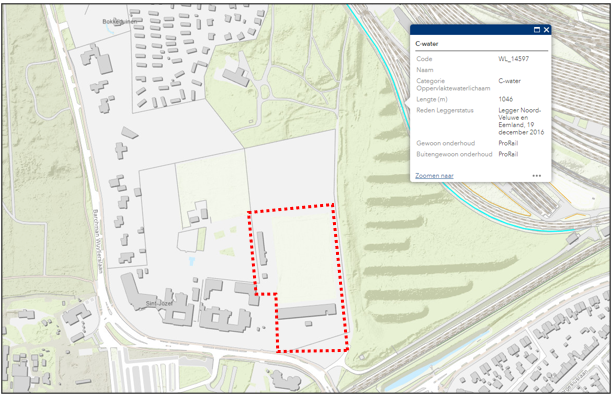Screen dimensions: 614x395
Task: Click the Bokkeduinen map label
Action: (120, 22)
